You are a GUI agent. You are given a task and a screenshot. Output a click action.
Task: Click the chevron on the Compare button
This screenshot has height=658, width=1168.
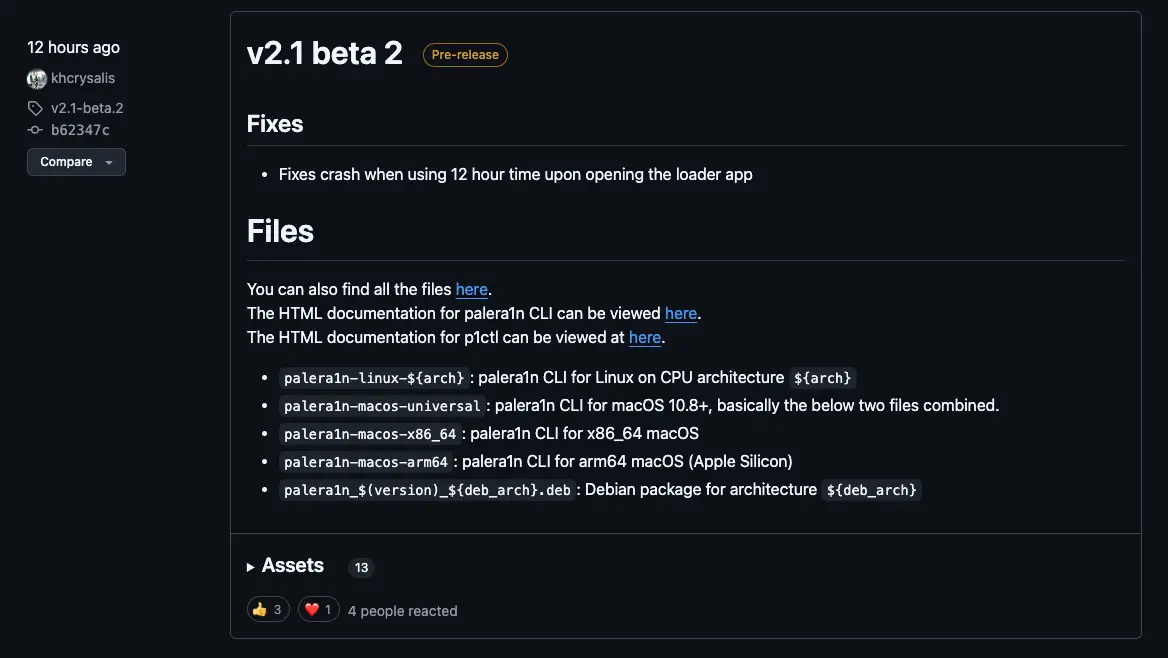[110, 161]
